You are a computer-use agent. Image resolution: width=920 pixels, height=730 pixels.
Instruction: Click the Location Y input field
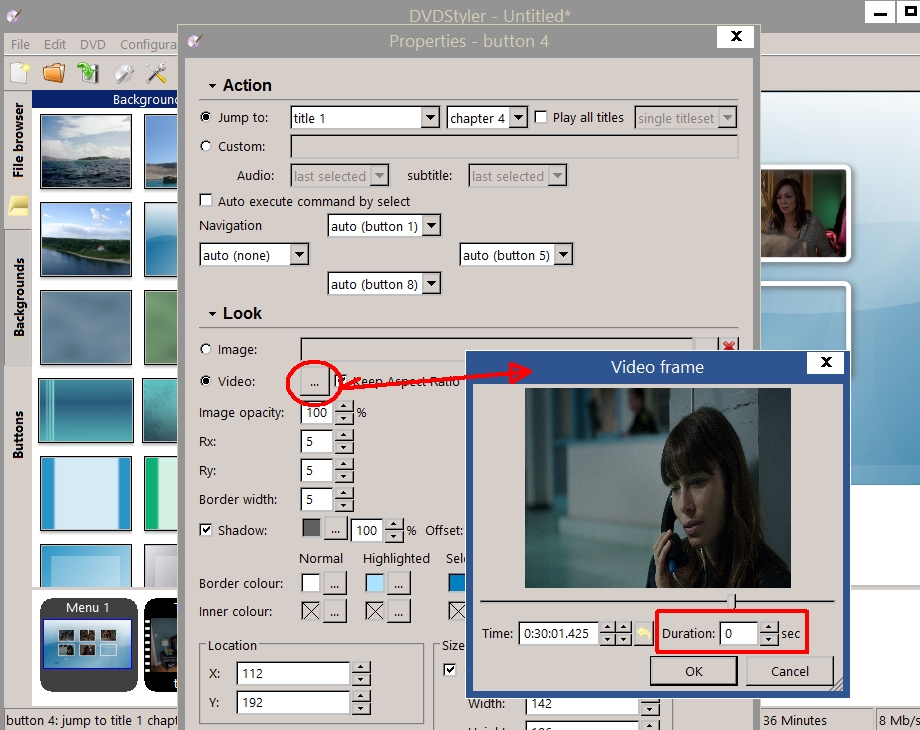click(293, 702)
